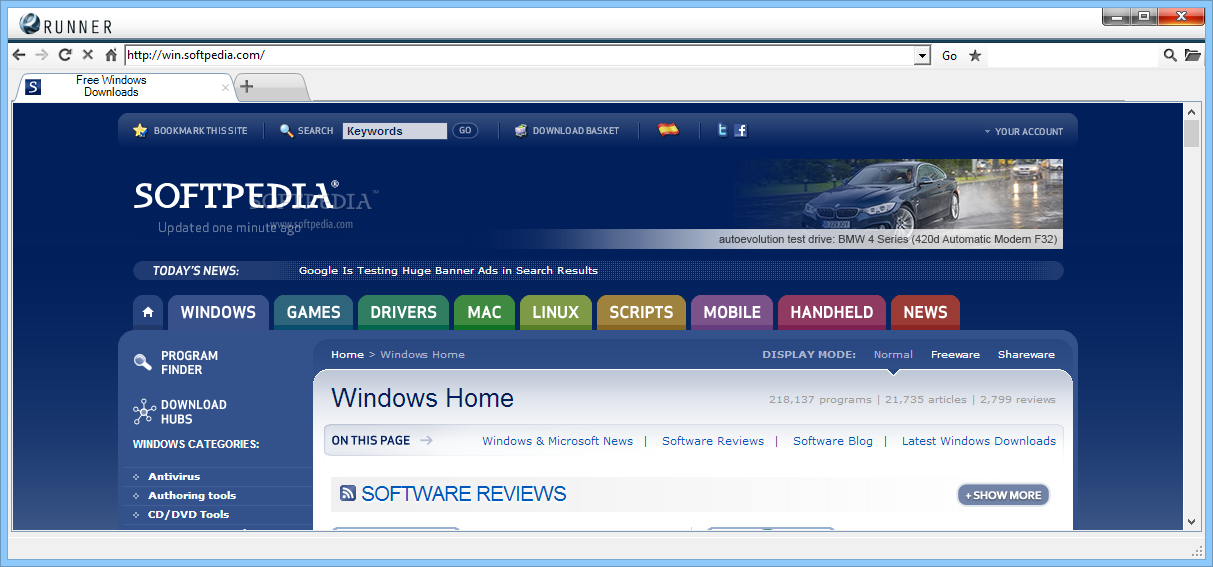Switch to Spanish flag language

click(x=668, y=129)
